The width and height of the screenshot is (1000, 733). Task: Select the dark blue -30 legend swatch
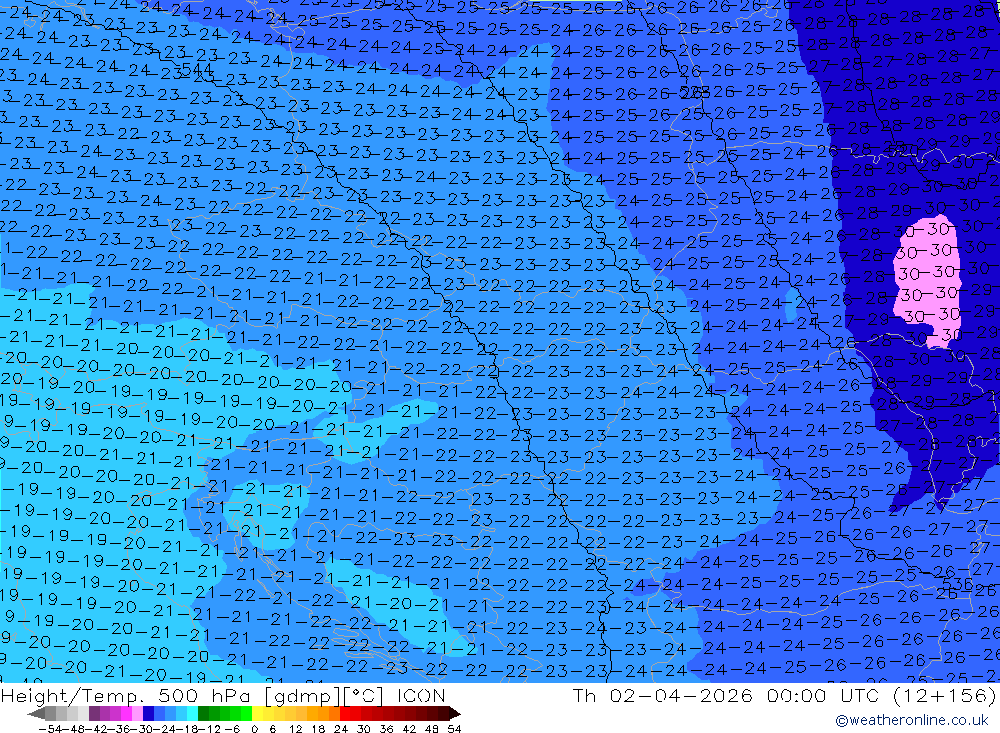tap(148, 713)
